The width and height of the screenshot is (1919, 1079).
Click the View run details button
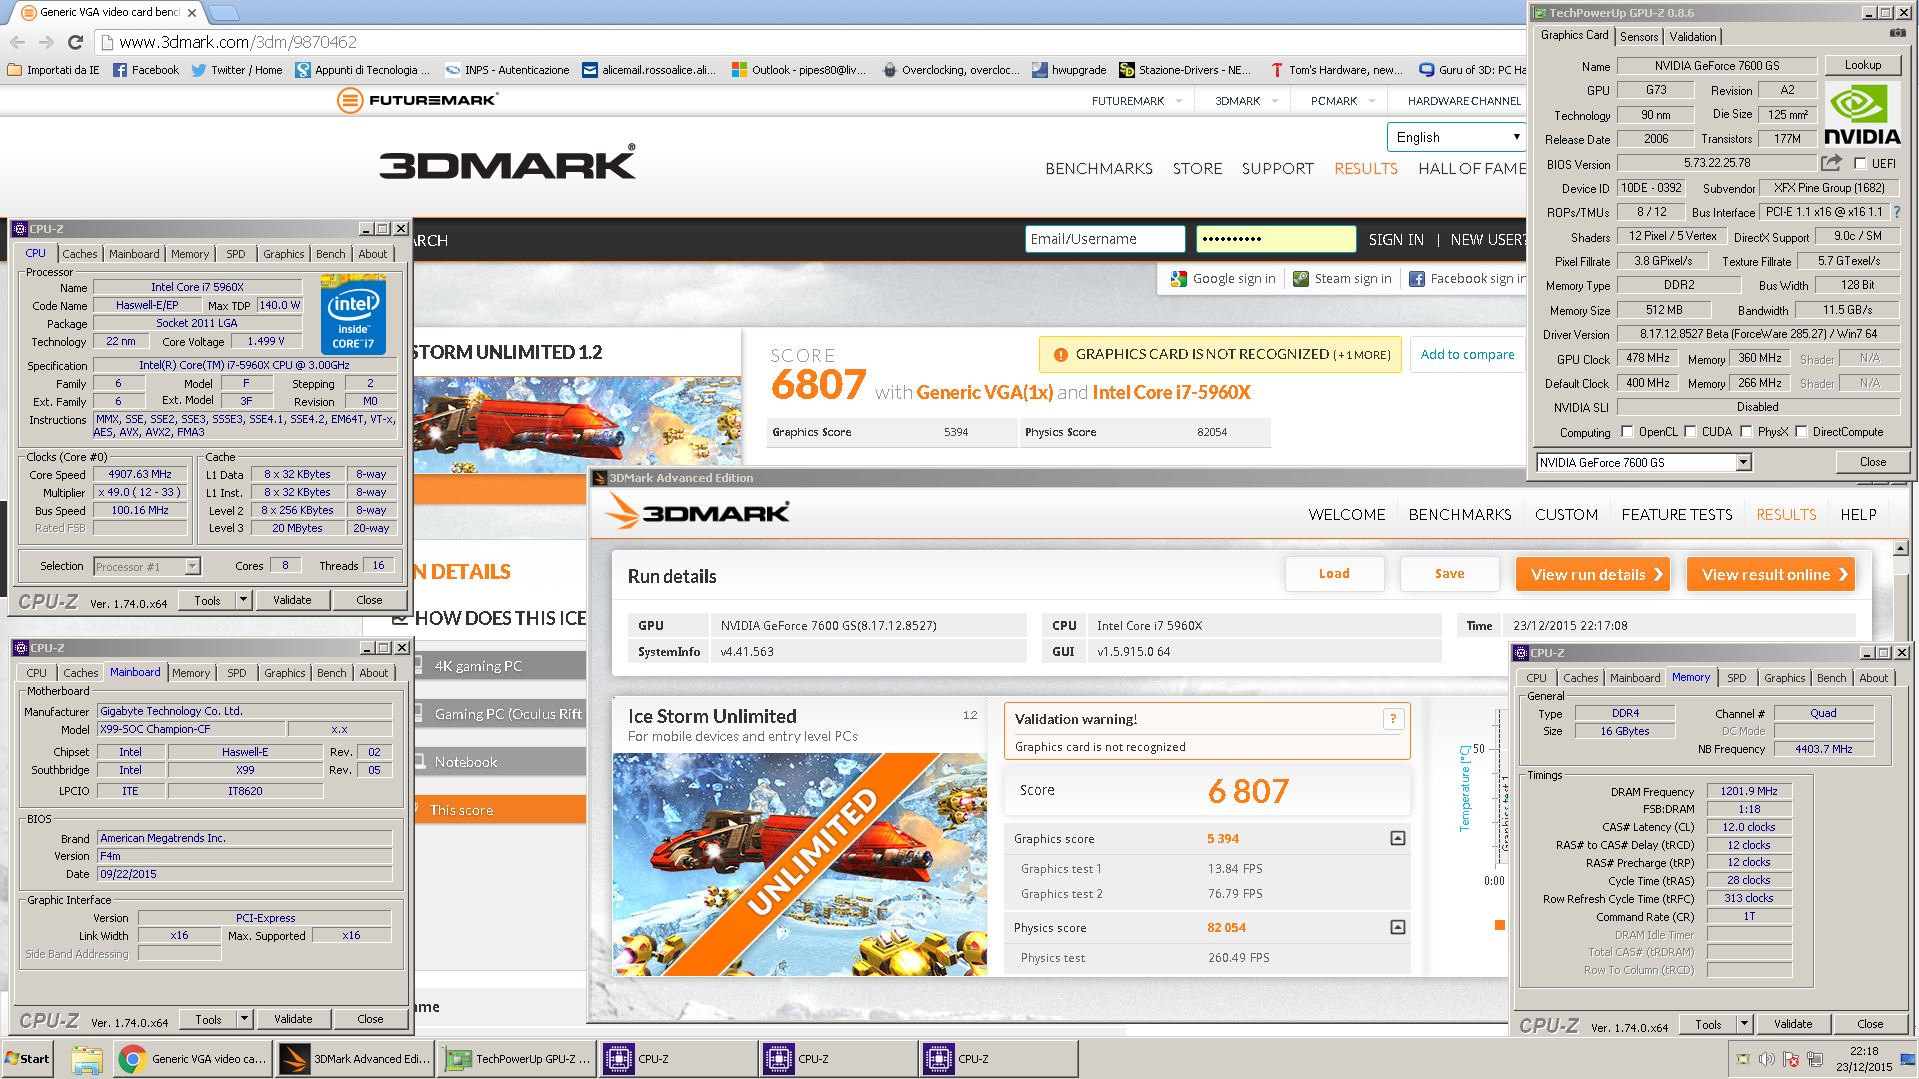tap(1593, 574)
